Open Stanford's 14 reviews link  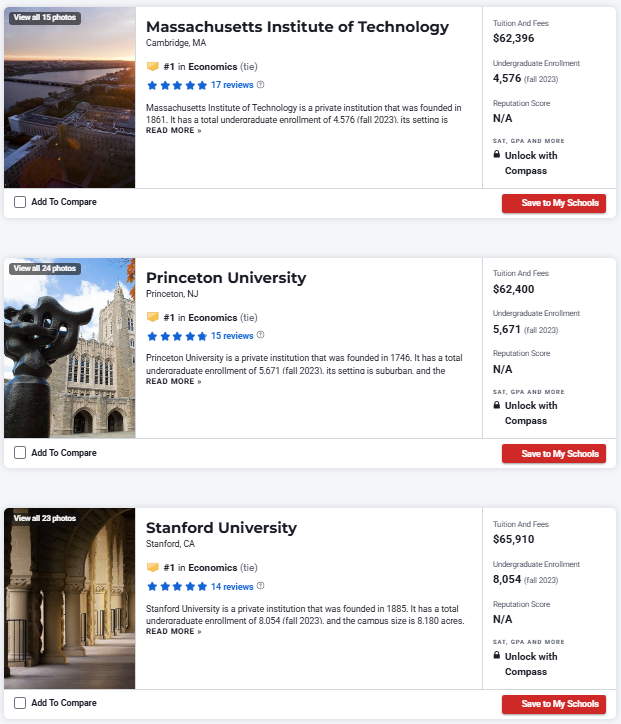(x=232, y=586)
